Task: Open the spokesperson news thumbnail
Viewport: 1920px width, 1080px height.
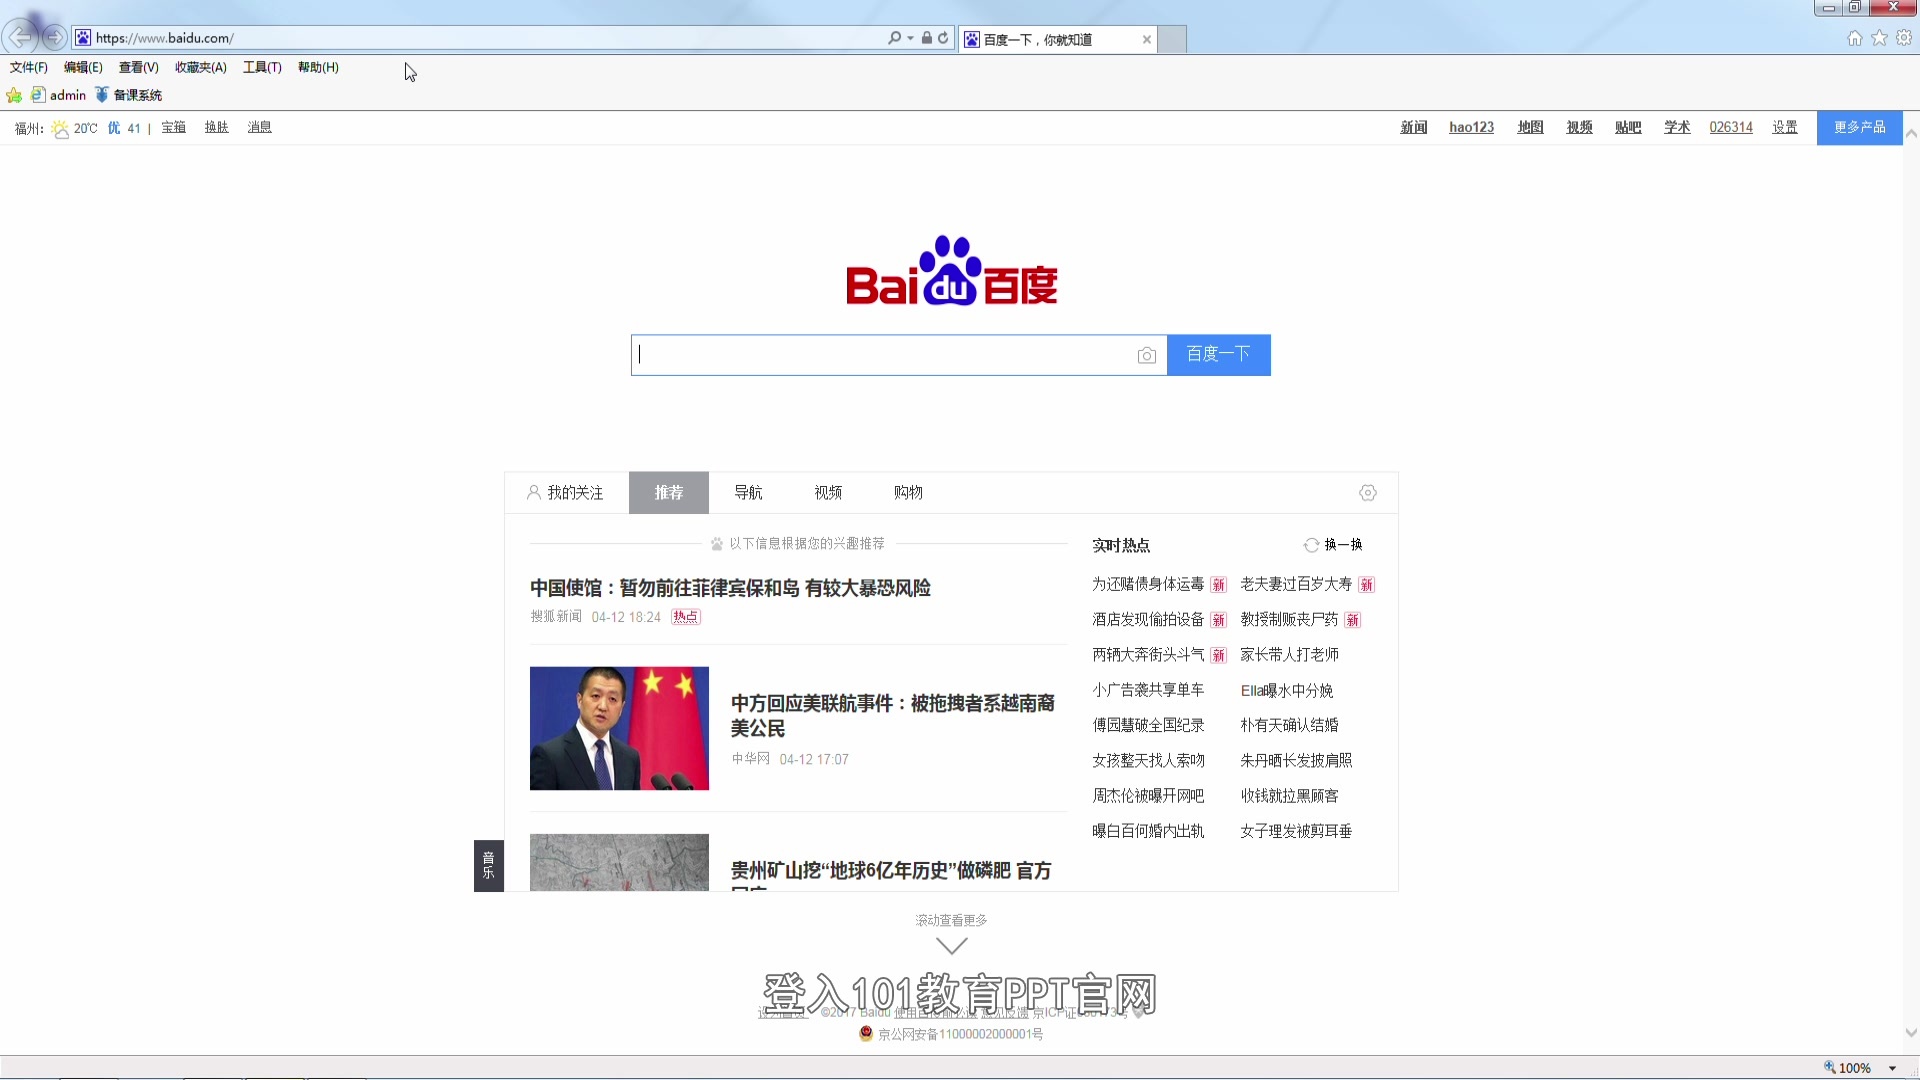Action: point(619,728)
